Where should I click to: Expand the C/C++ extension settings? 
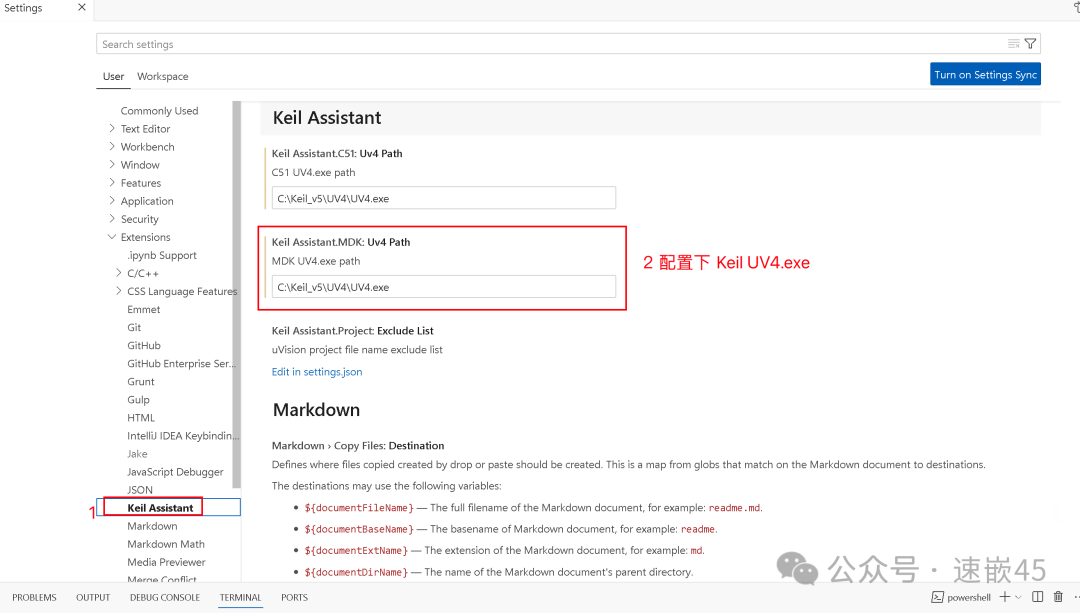point(118,273)
